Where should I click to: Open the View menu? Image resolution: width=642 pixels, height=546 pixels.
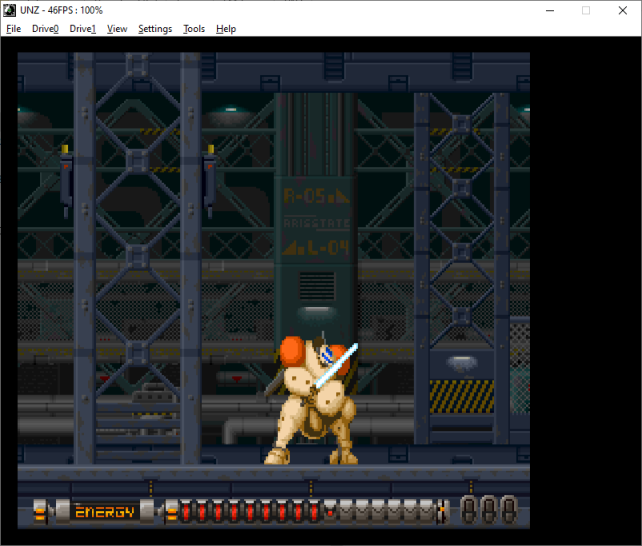coord(117,29)
